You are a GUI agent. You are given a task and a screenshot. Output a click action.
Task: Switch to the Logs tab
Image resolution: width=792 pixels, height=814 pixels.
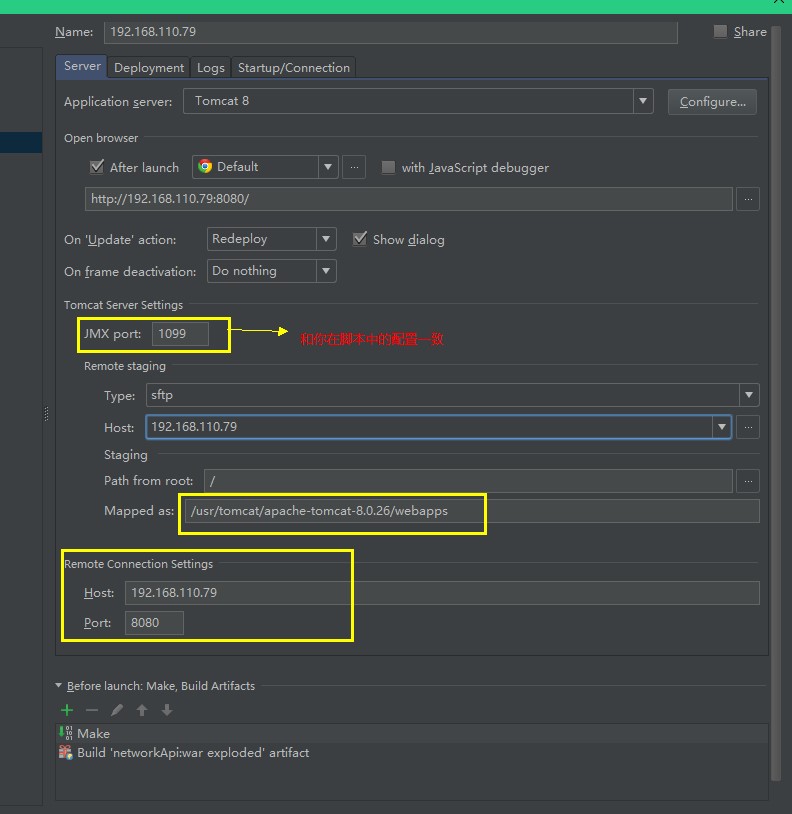[x=211, y=67]
